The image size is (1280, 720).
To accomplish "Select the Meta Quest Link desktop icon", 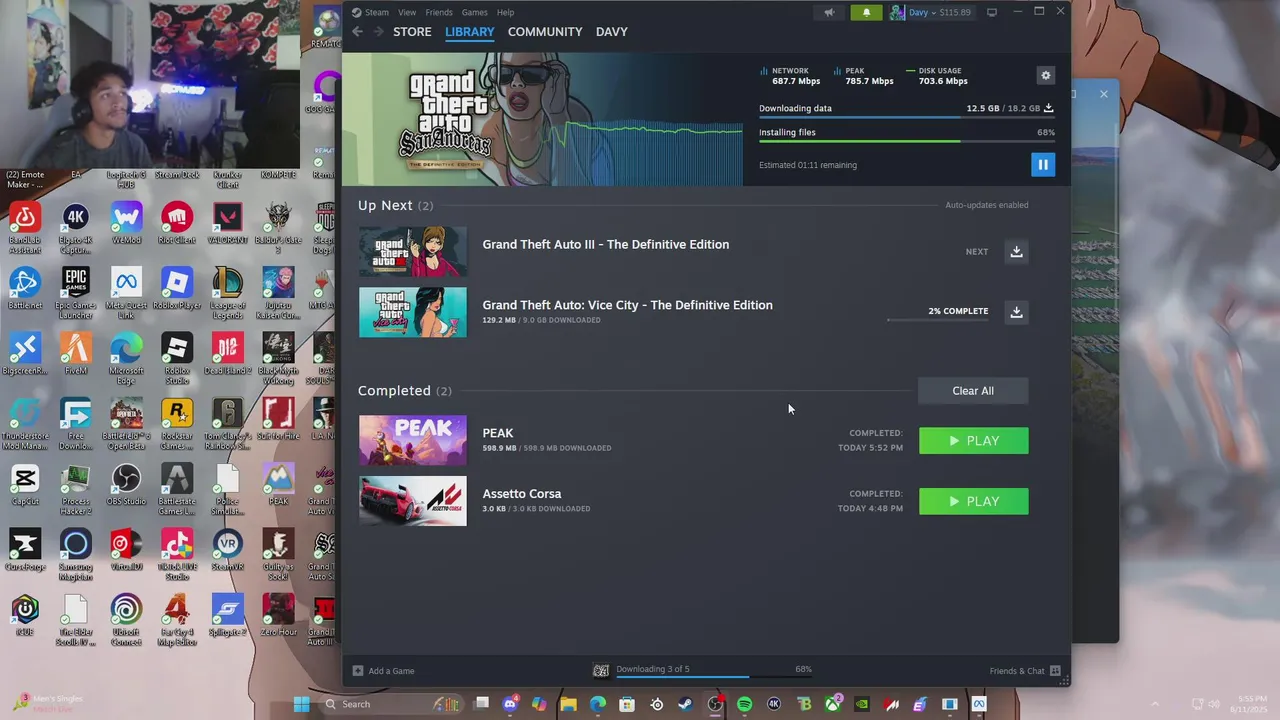I will [x=126, y=289].
